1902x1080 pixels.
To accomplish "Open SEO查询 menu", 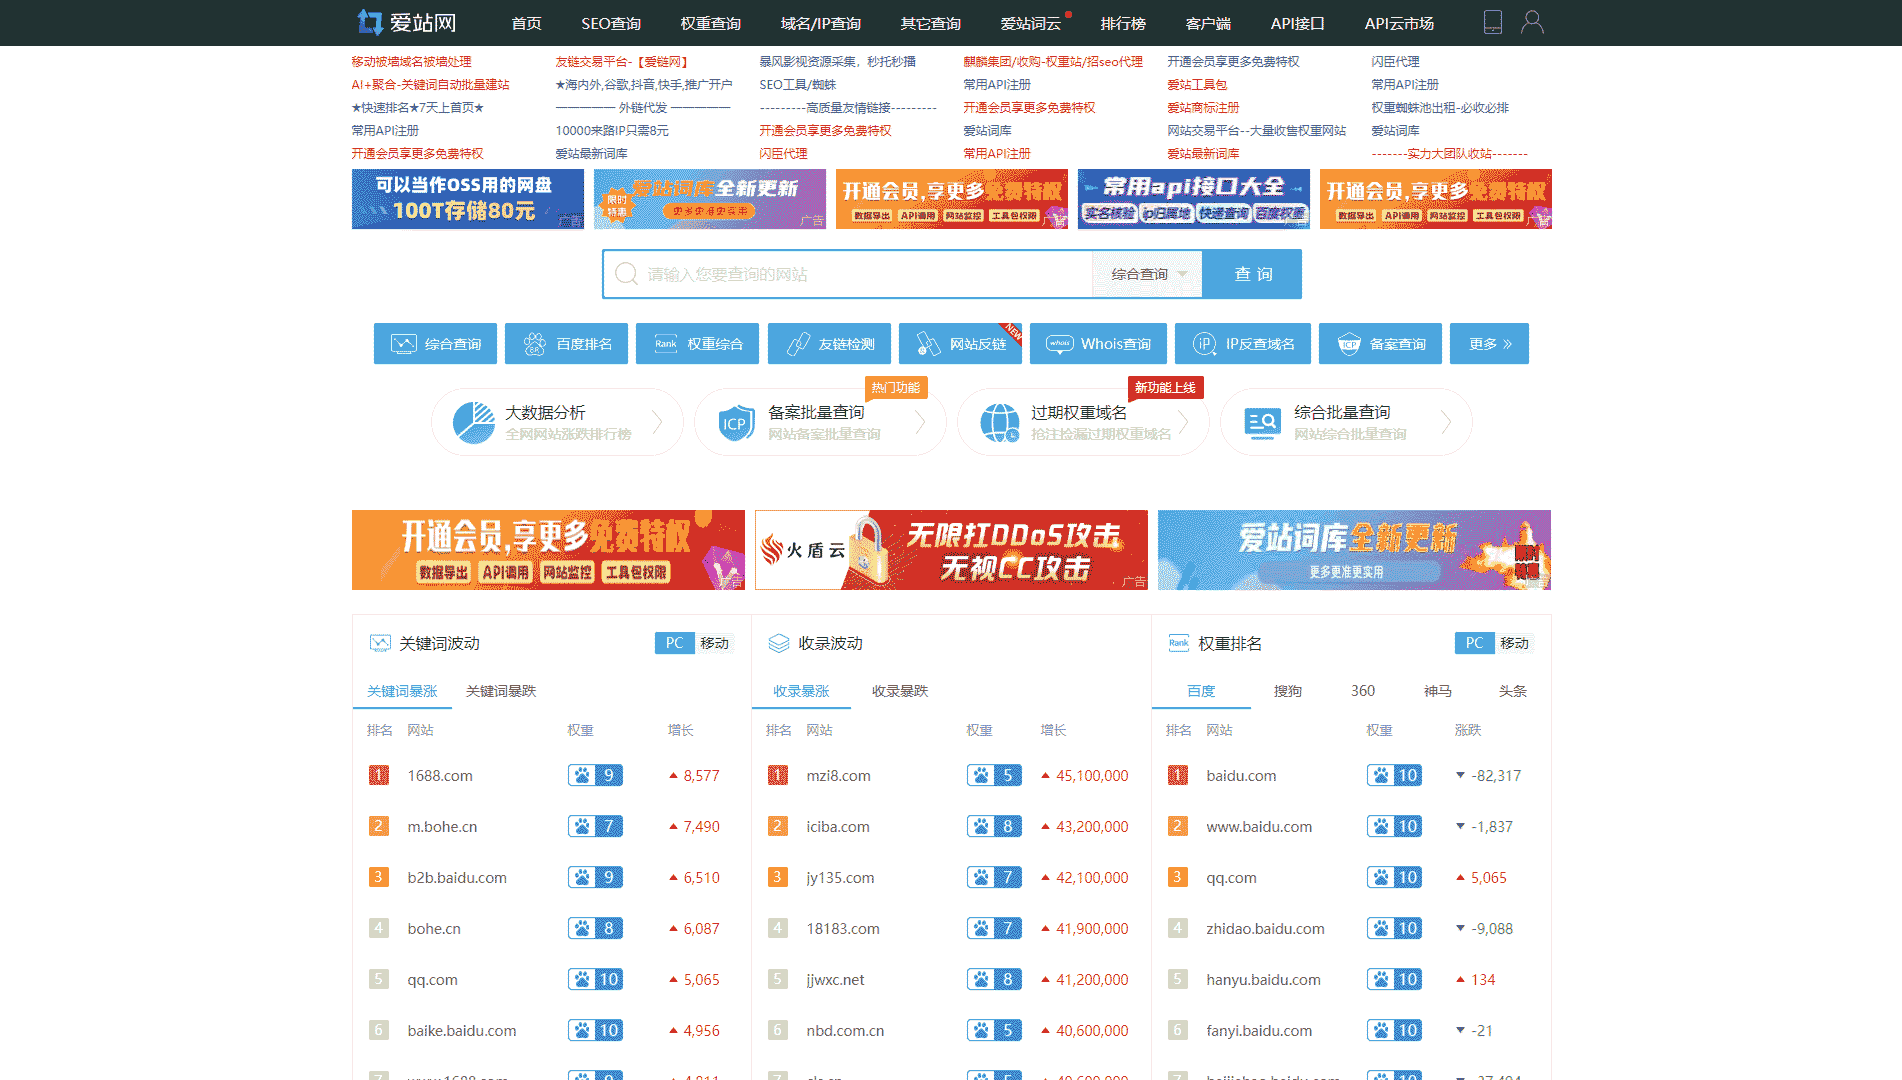I will click(611, 23).
